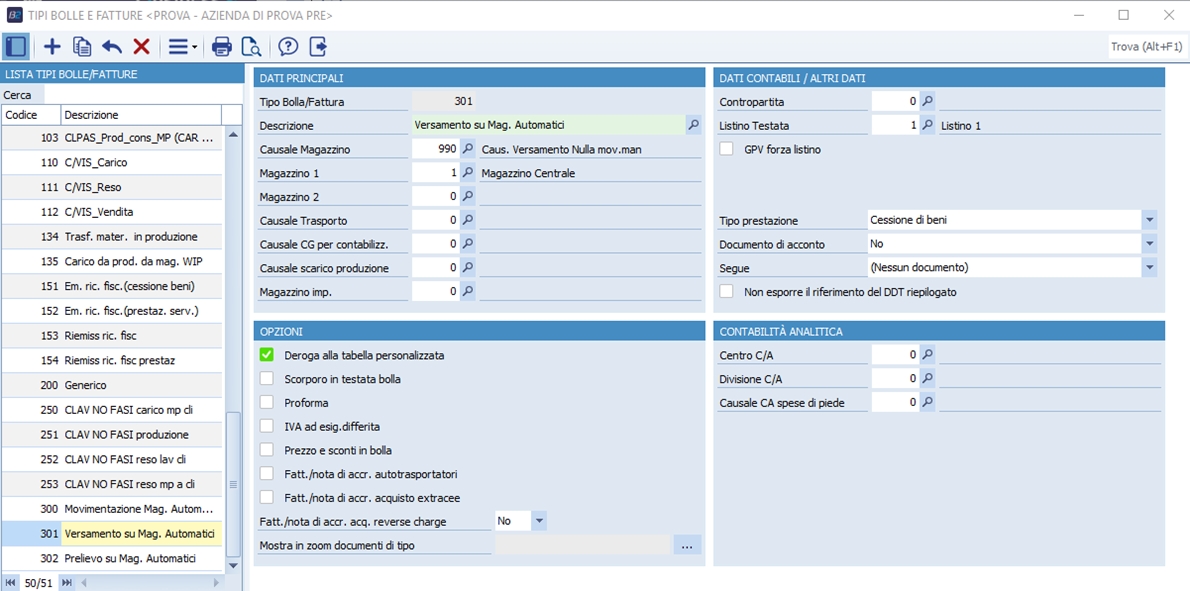Select row 200 Generico
The image size is (1190, 591).
click(112, 385)
